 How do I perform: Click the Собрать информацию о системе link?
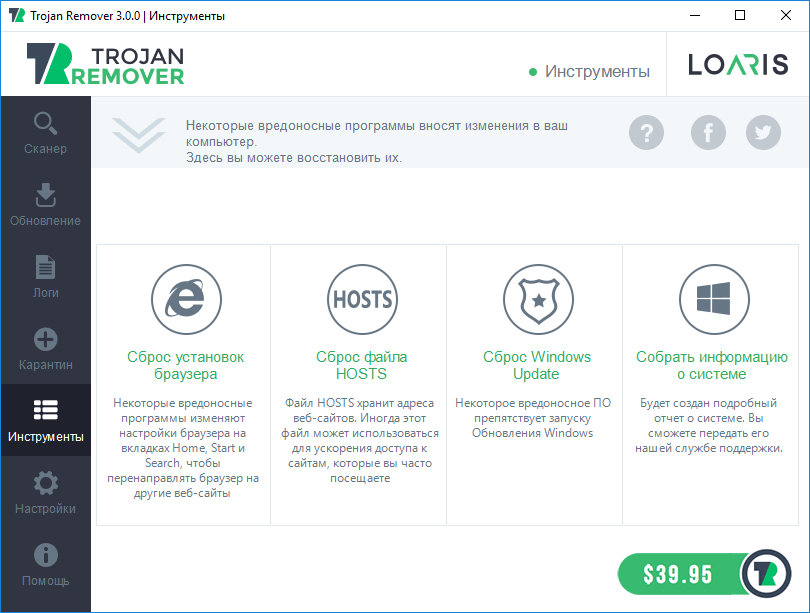pyautogui.click(x=712, y=365)
